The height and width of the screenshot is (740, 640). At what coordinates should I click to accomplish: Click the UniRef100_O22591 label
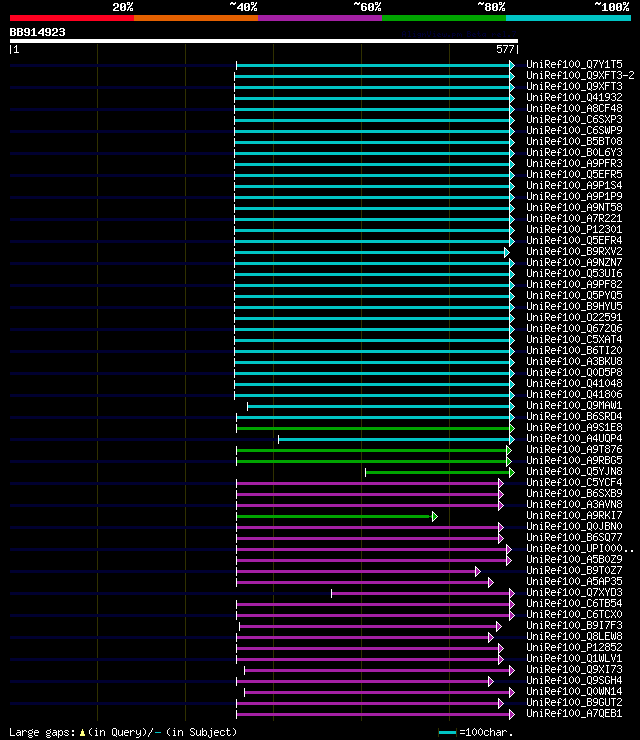(x=574, y=317)
